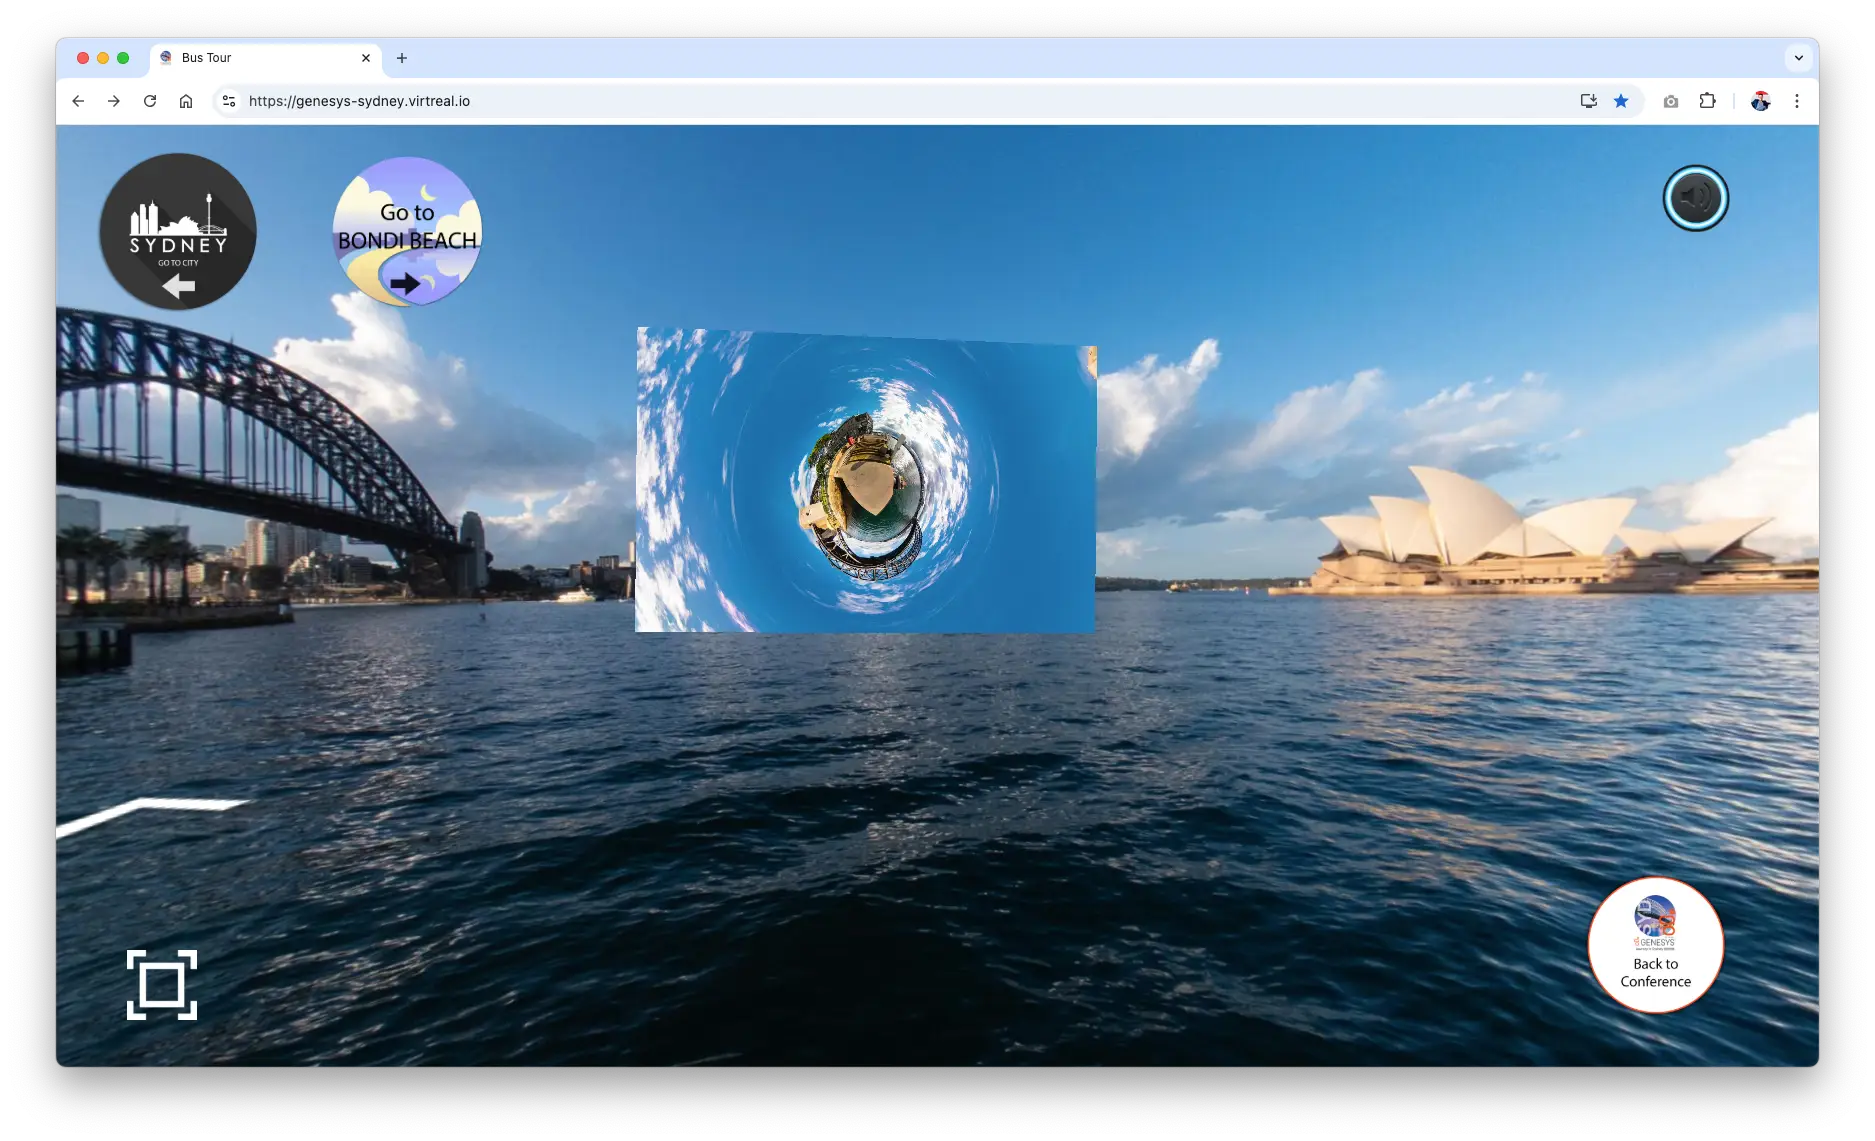Mute the tour audio

[x=1695, y=198]
